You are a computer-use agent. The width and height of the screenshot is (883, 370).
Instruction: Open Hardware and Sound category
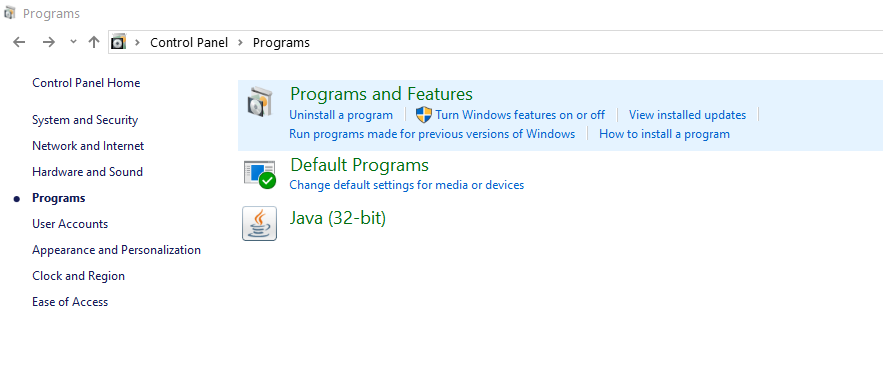pyautogui.click(x=87, y=172)
